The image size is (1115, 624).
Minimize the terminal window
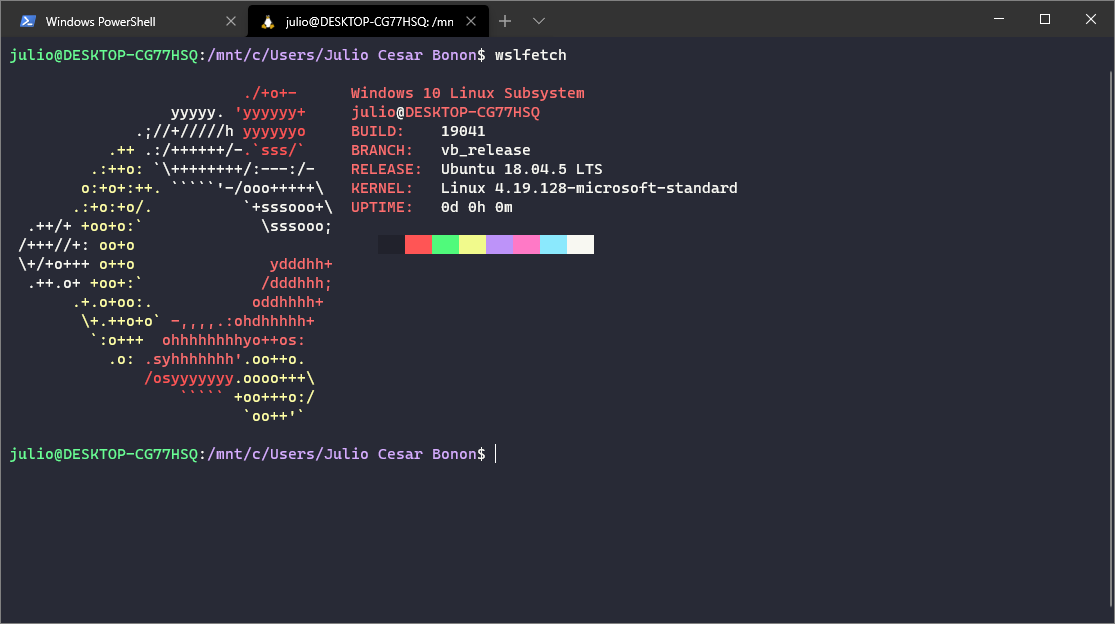999,19
